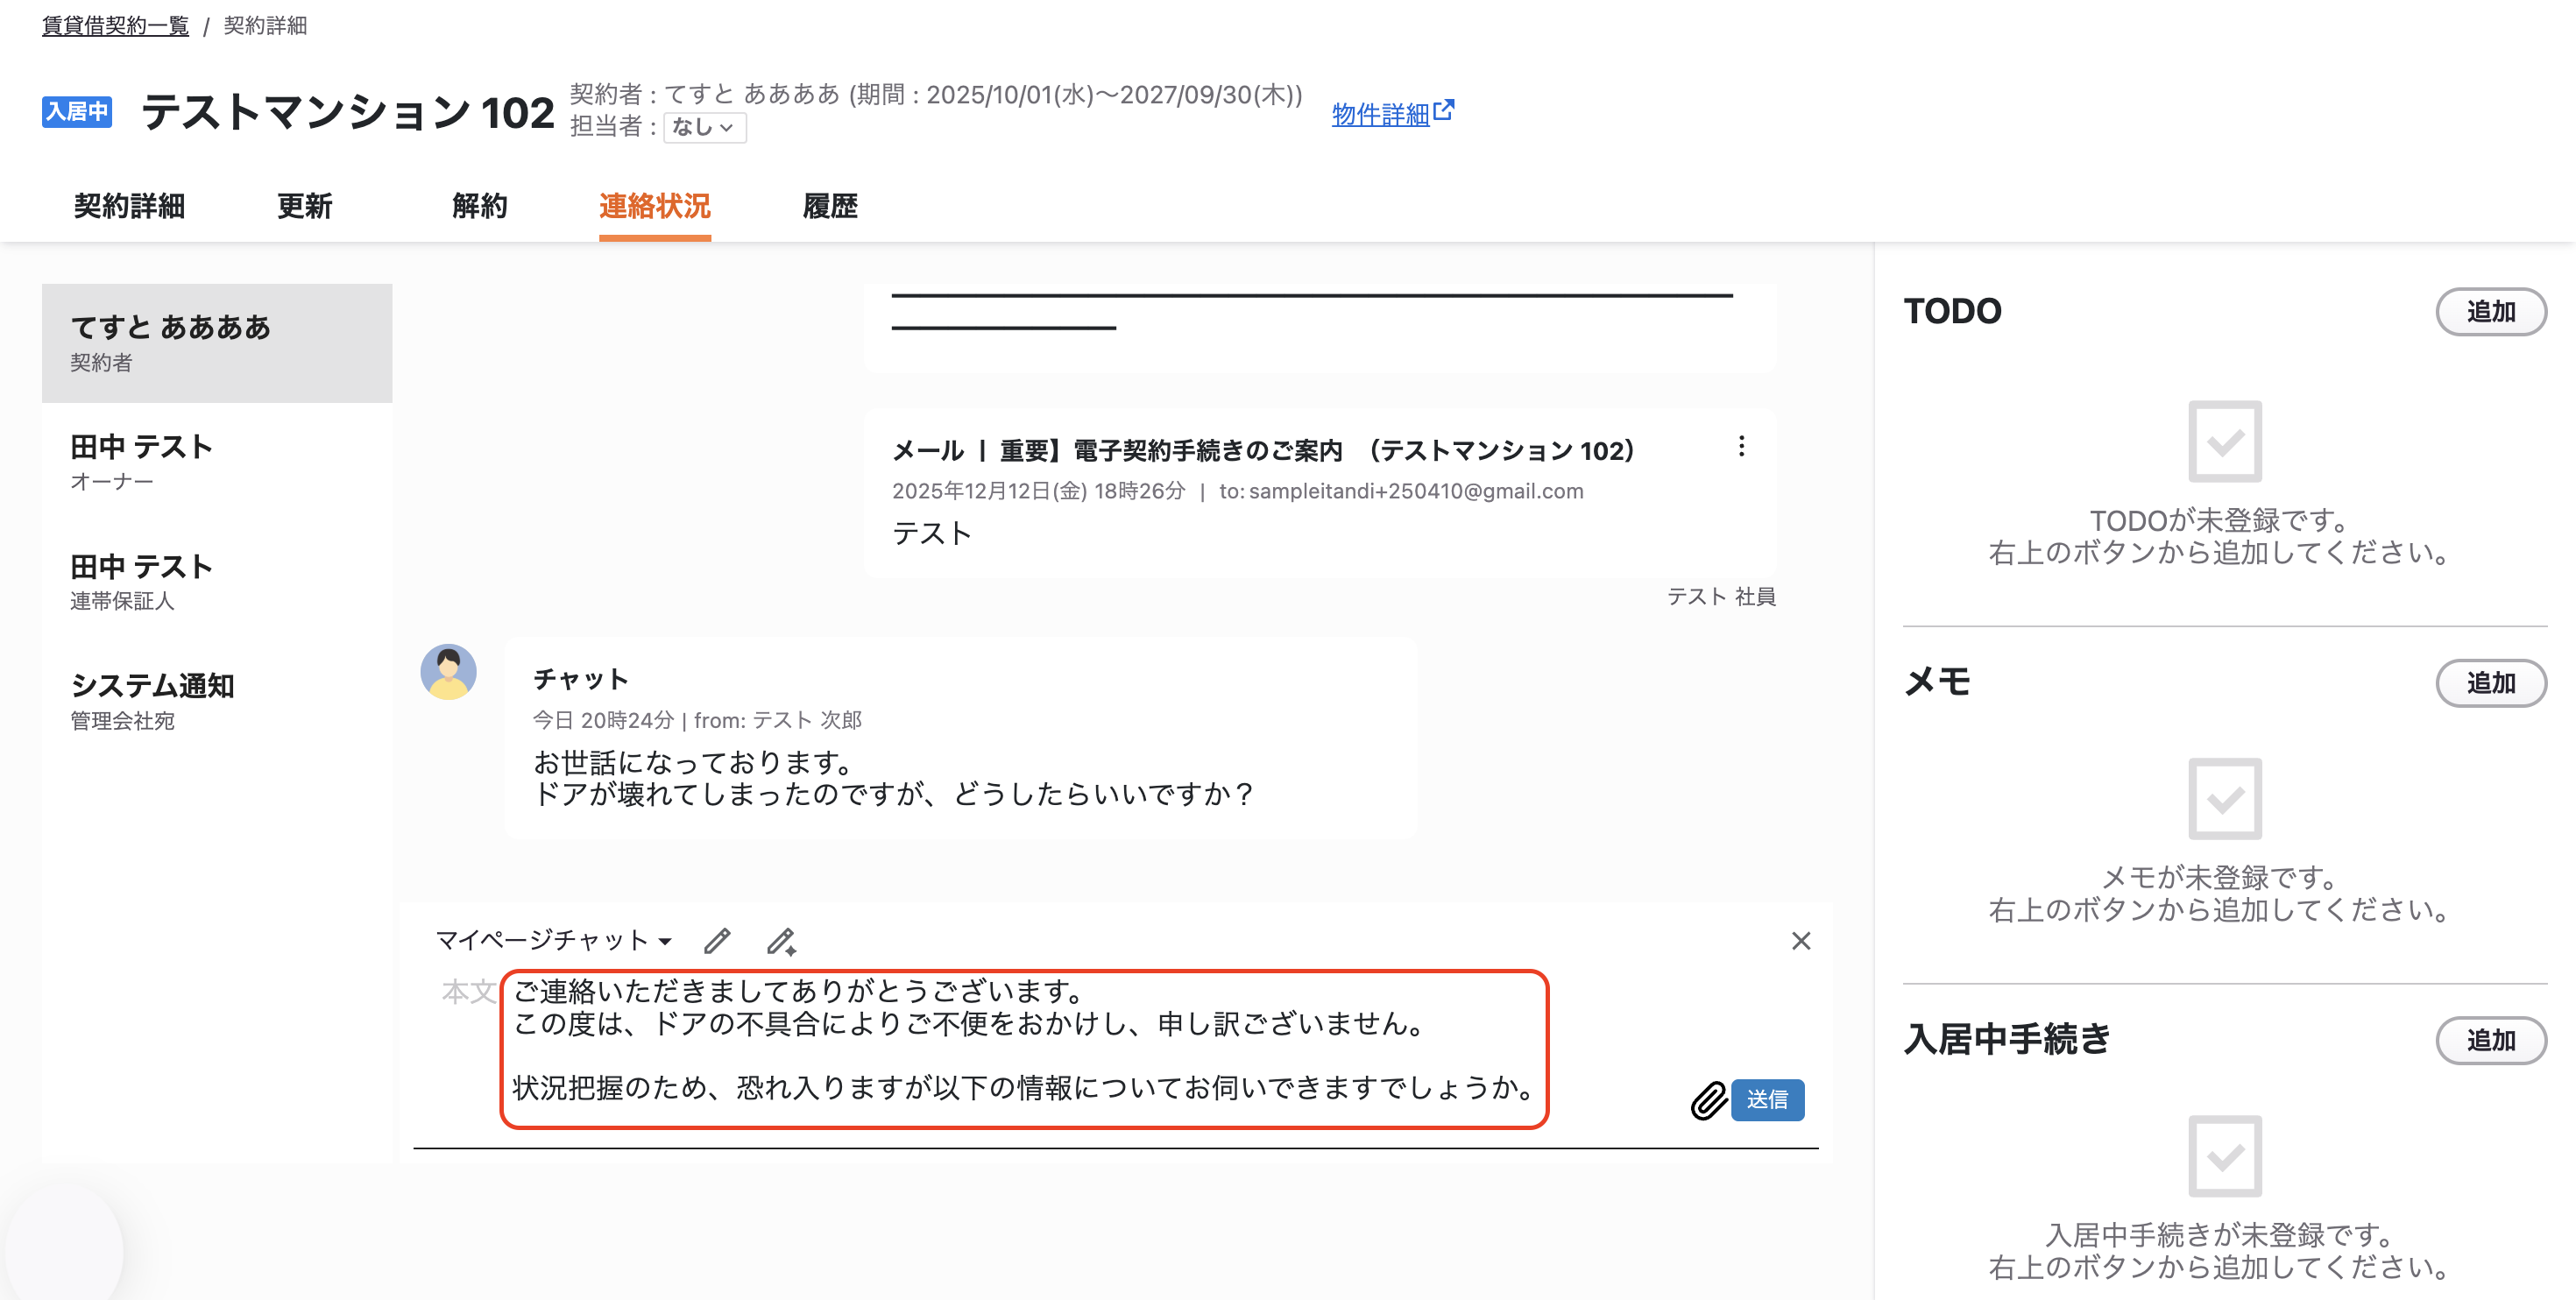Switch to the 更新 tab
This screenshot has height=1300, width=2576.
coord(304,206)
